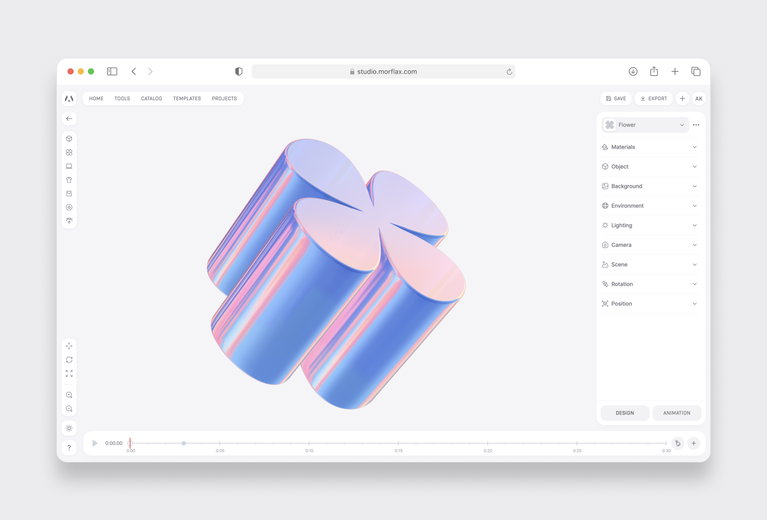Screen dimensions: 767x520
Task: Expand the Scene section
Action: [650, 264]
